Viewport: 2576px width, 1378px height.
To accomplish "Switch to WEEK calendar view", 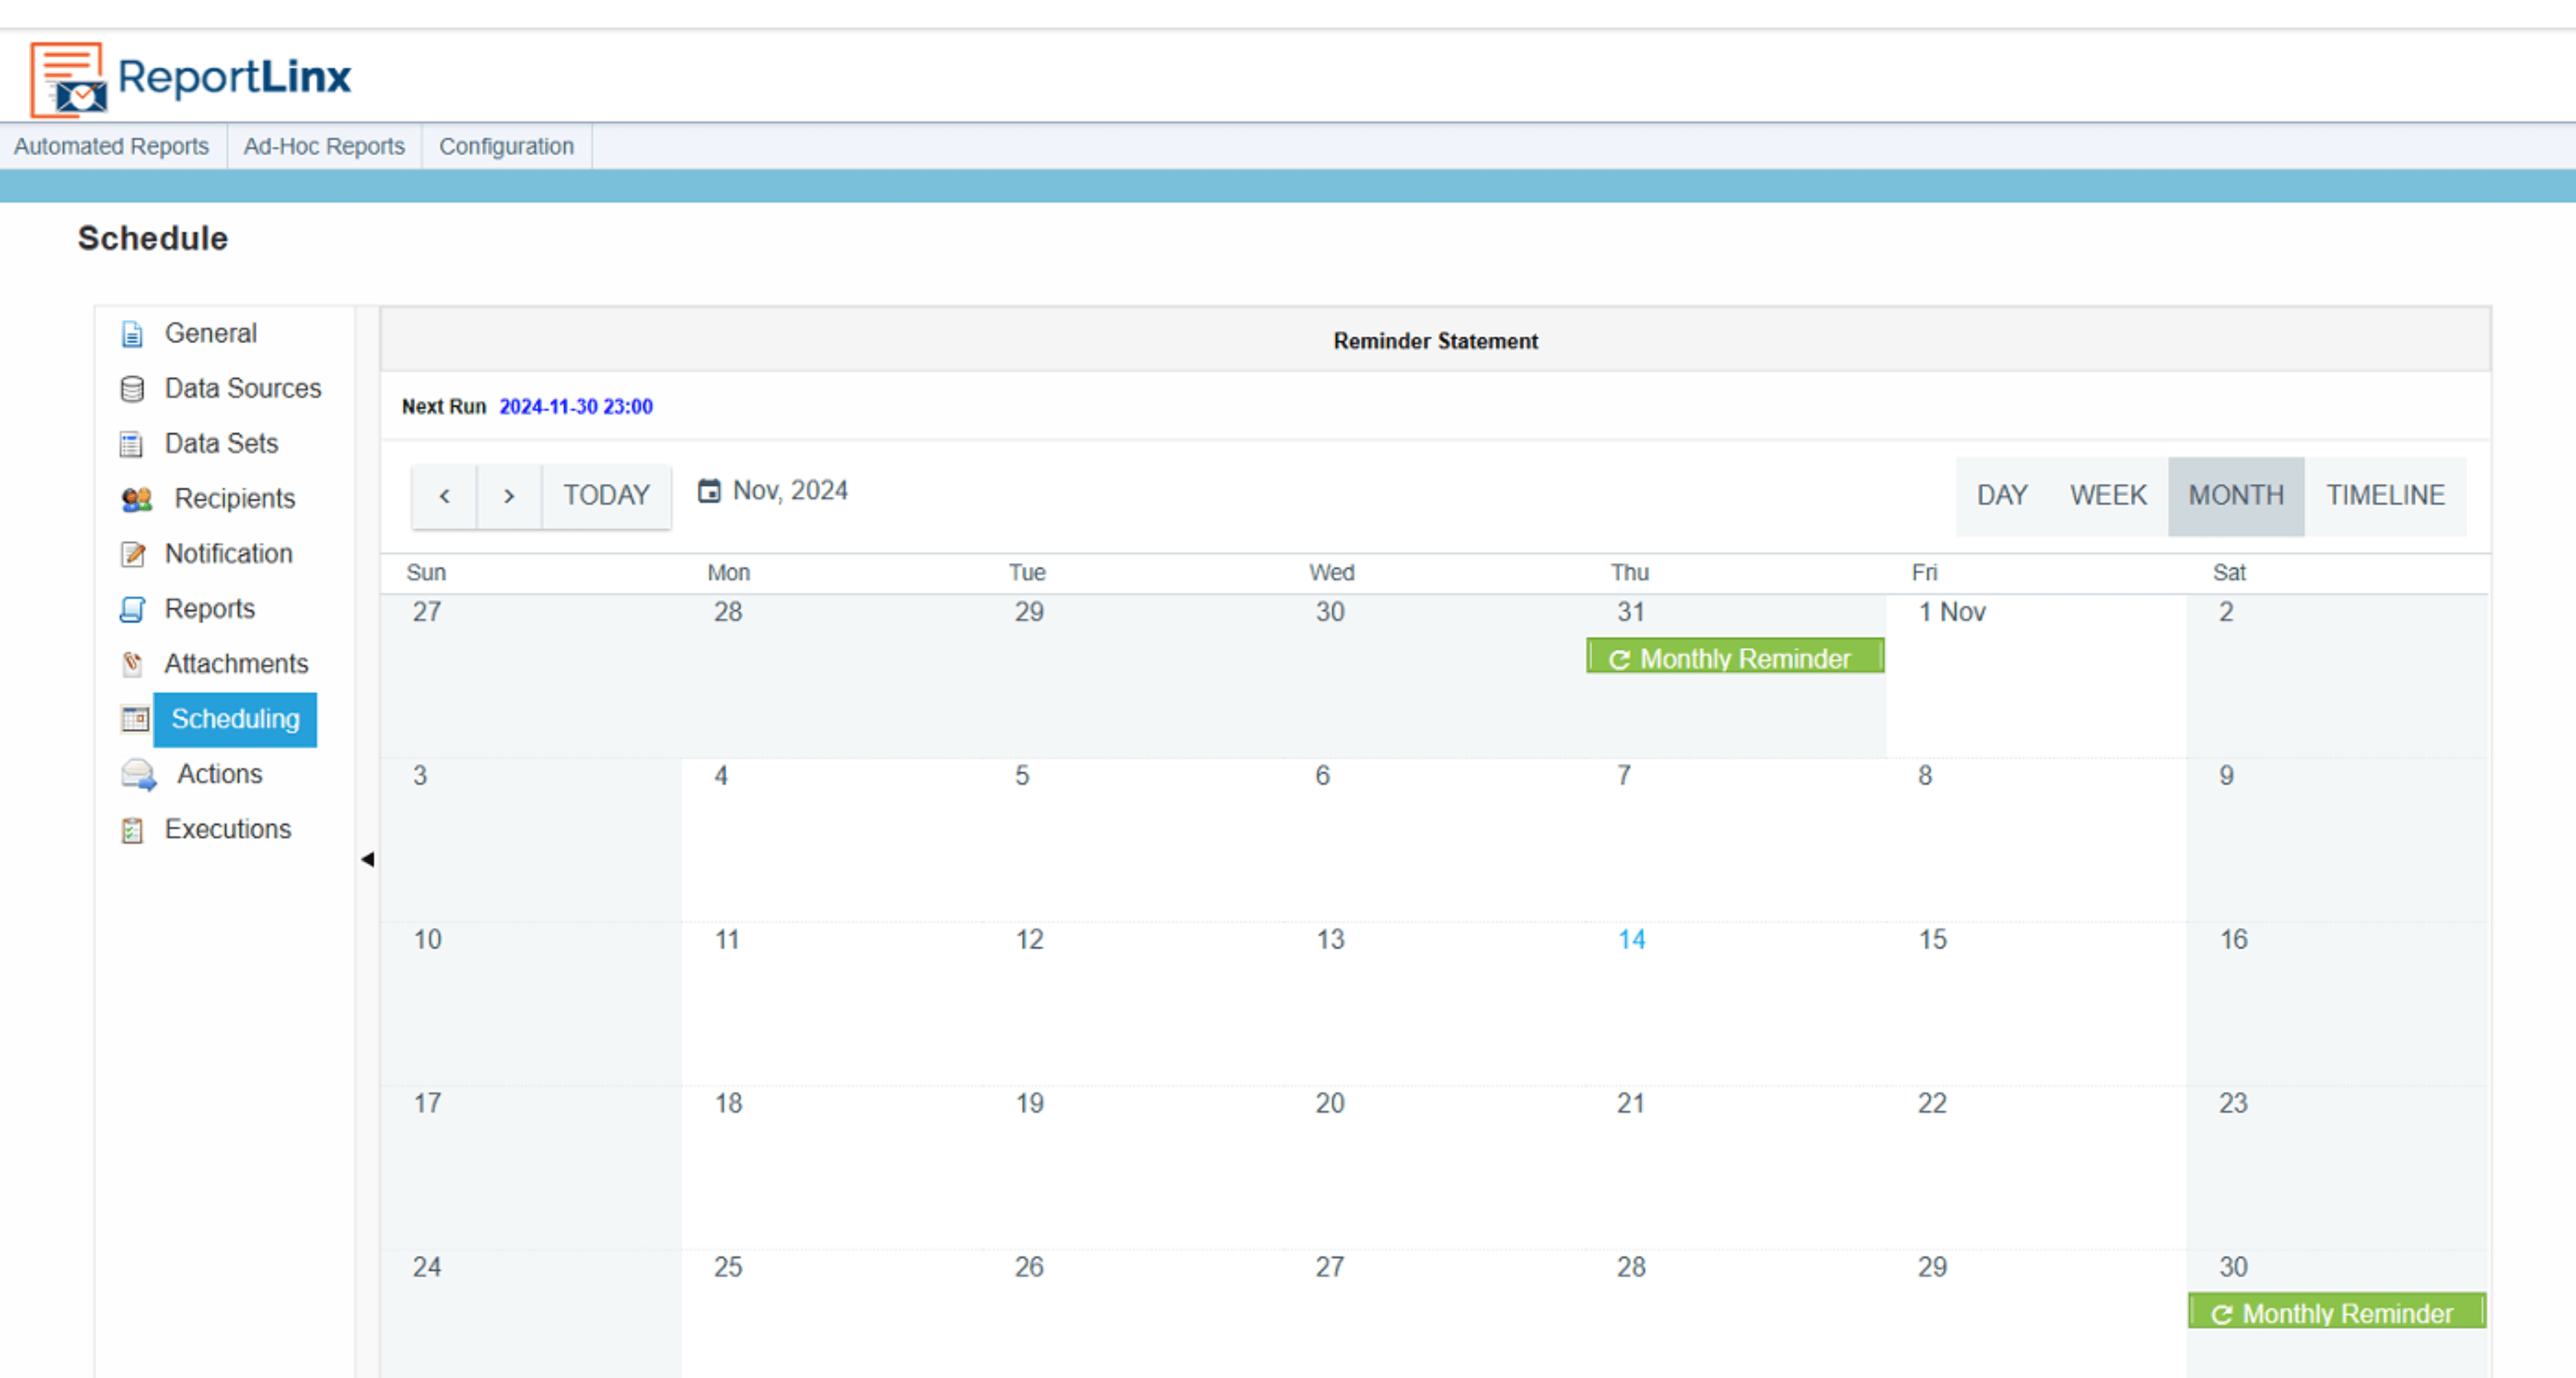I will click(2108, 494).
